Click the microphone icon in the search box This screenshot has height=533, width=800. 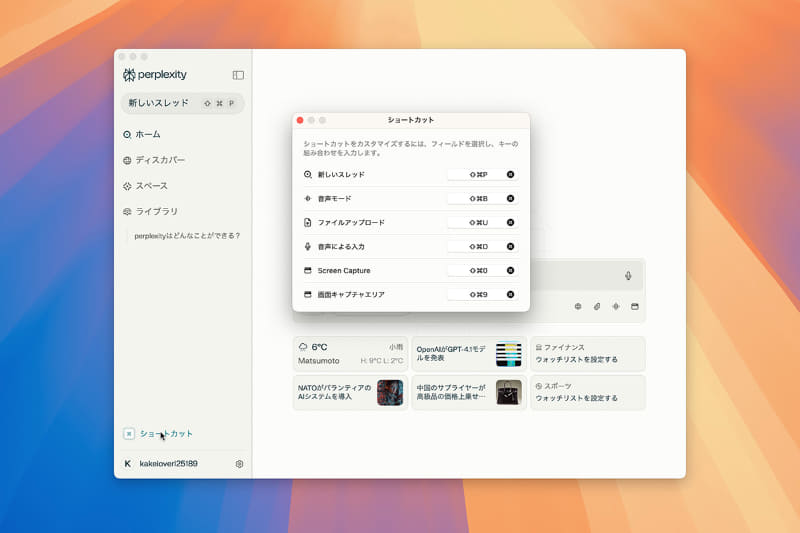[x=628, y=276]
